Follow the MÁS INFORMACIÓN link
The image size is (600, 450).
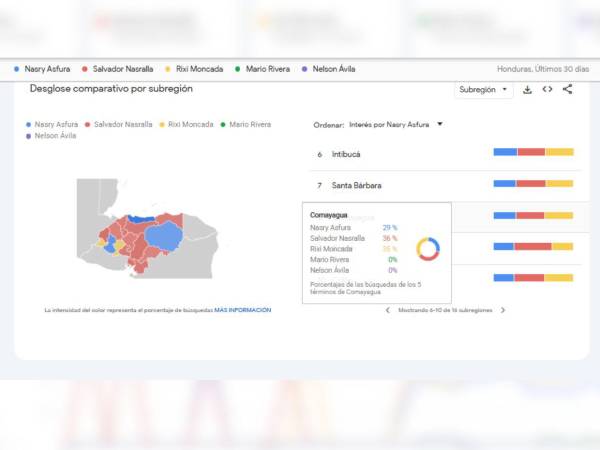click(243, 310)
